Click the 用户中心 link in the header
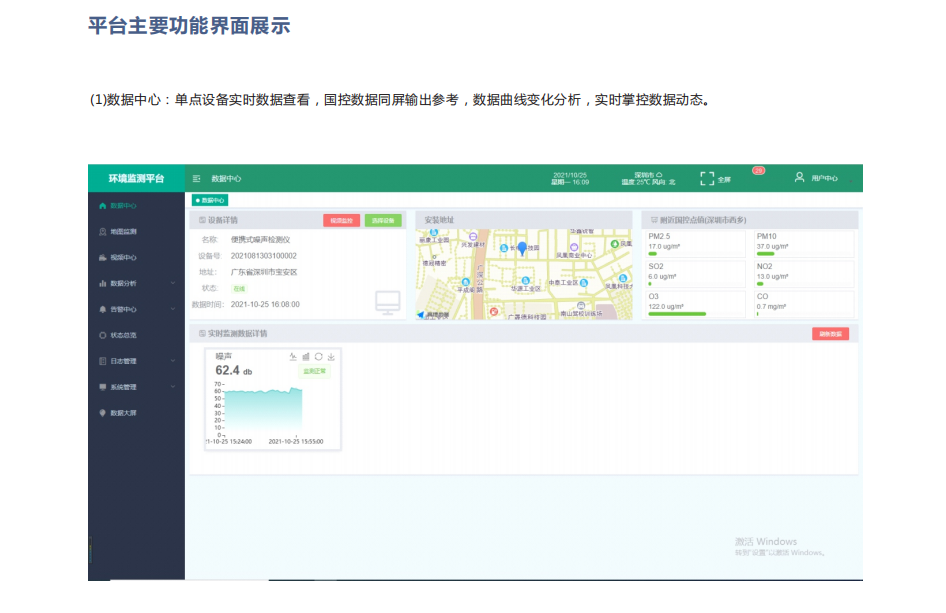Screen dimensions: 946x613 [x=824, y=179]
